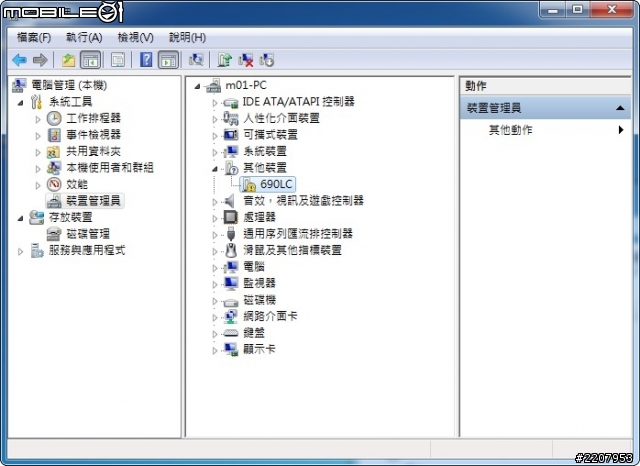640x466 pixels.
Task: Toggle the show/hide action pane icon
Action: 168,60
